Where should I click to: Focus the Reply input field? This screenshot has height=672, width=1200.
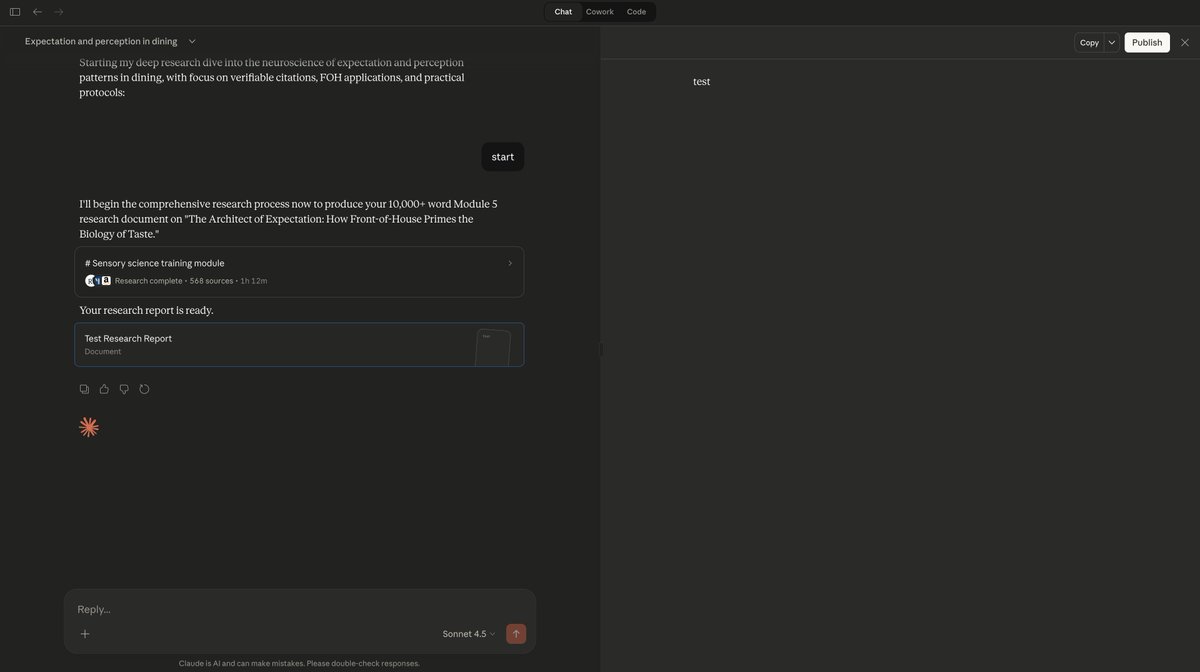tap(300, 609)
